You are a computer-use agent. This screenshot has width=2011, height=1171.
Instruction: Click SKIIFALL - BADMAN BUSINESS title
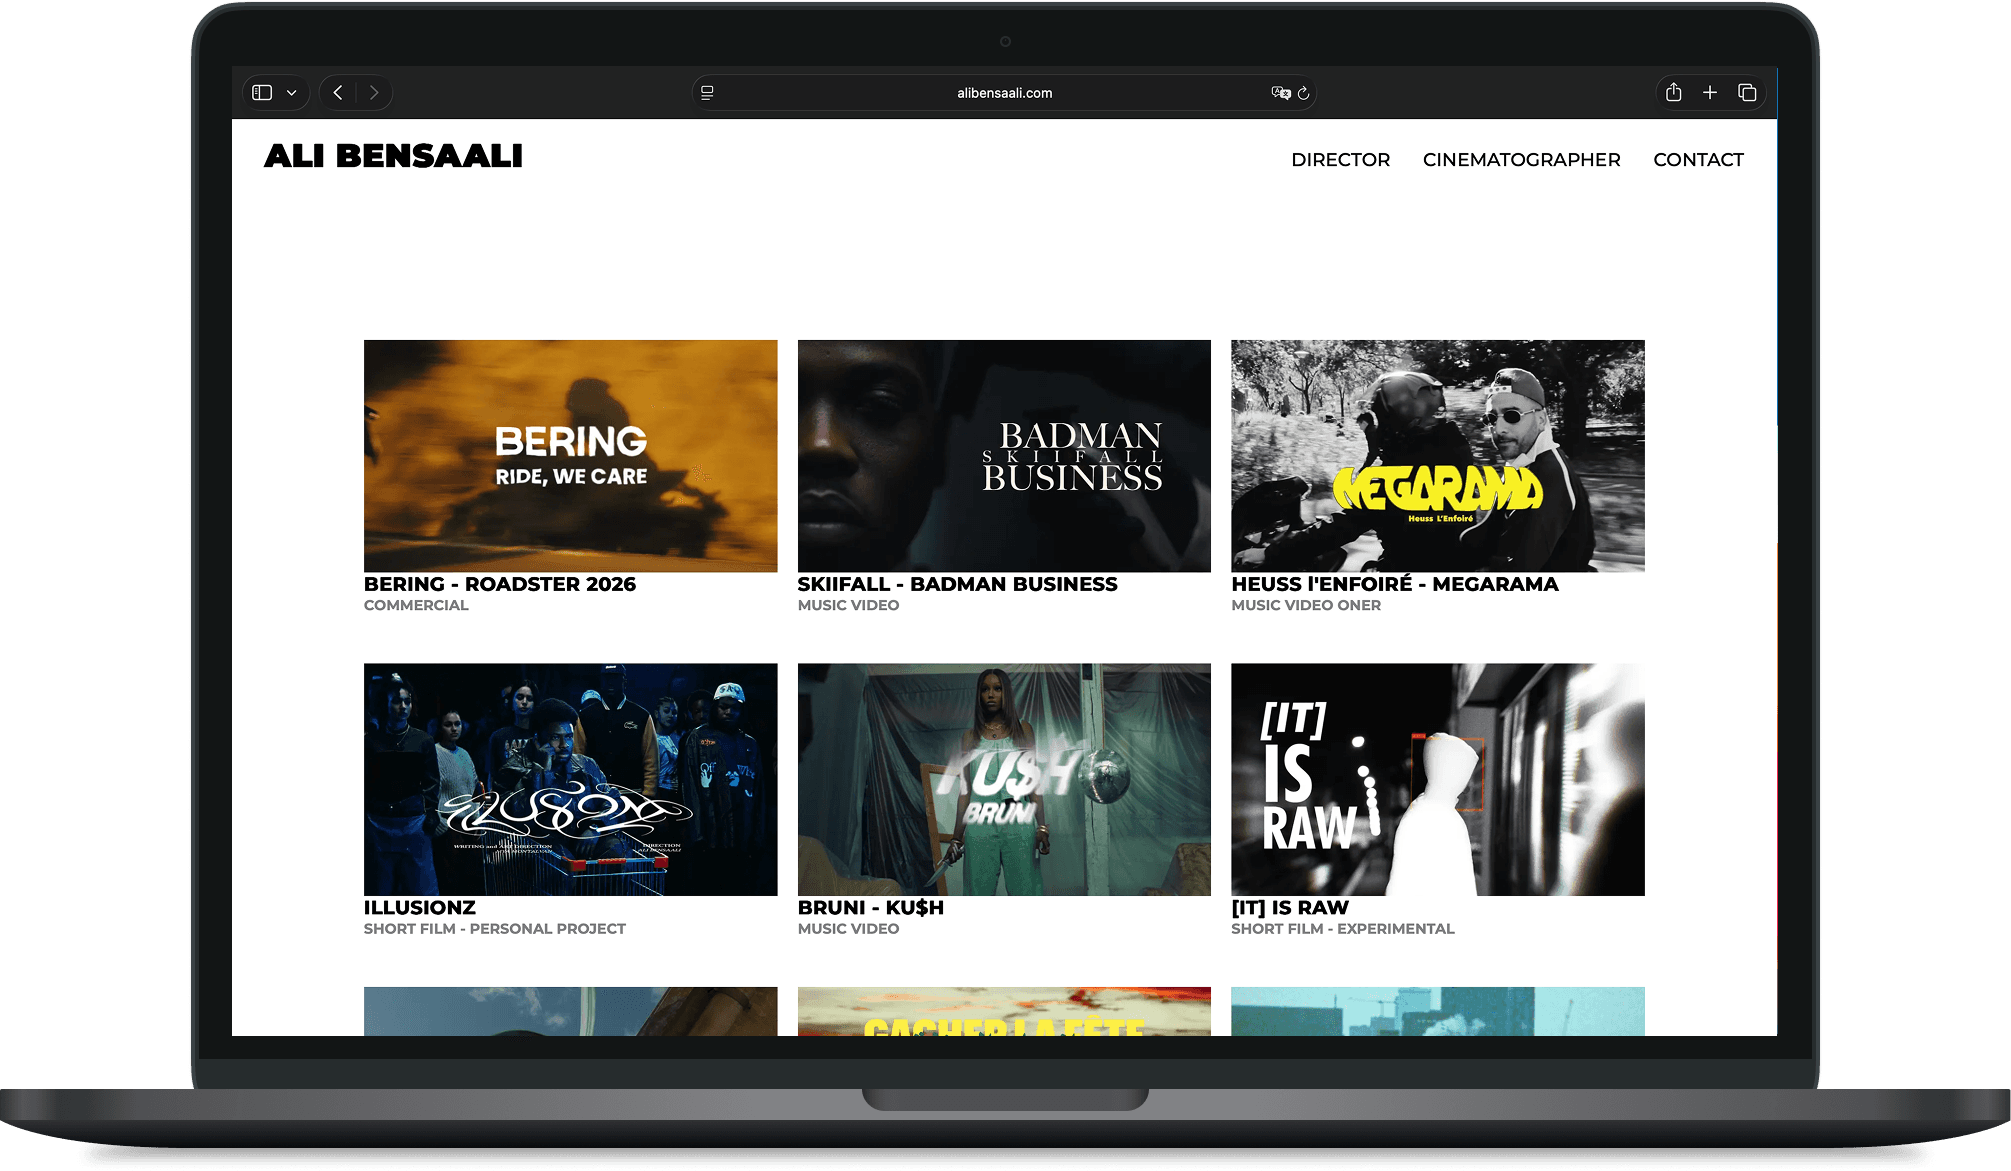[957, 584]
